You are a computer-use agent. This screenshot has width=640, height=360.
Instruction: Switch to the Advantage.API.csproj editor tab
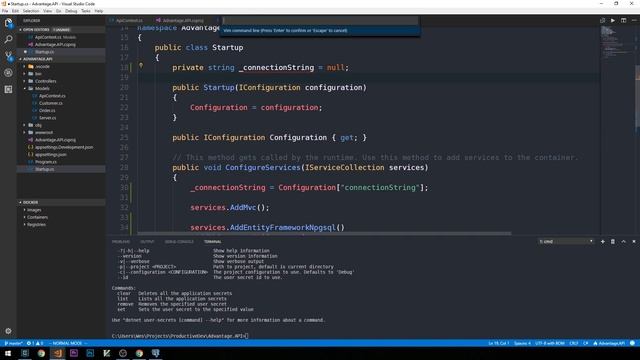click(182, 20)
